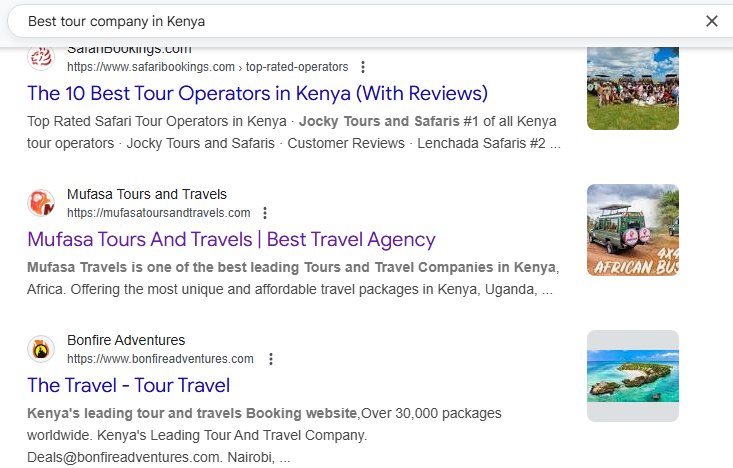Click the green safari jeep thumbnail

[633, 230]
